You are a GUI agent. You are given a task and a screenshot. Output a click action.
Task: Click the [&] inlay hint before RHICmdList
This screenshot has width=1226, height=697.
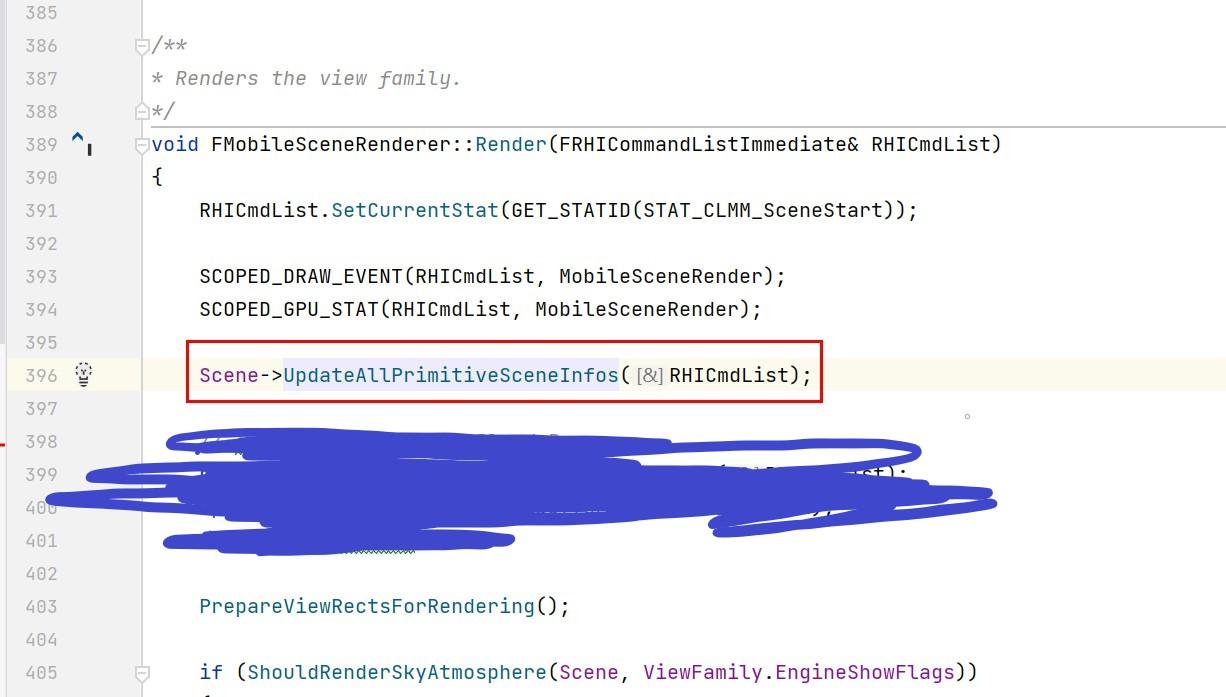tap(650, 376)
